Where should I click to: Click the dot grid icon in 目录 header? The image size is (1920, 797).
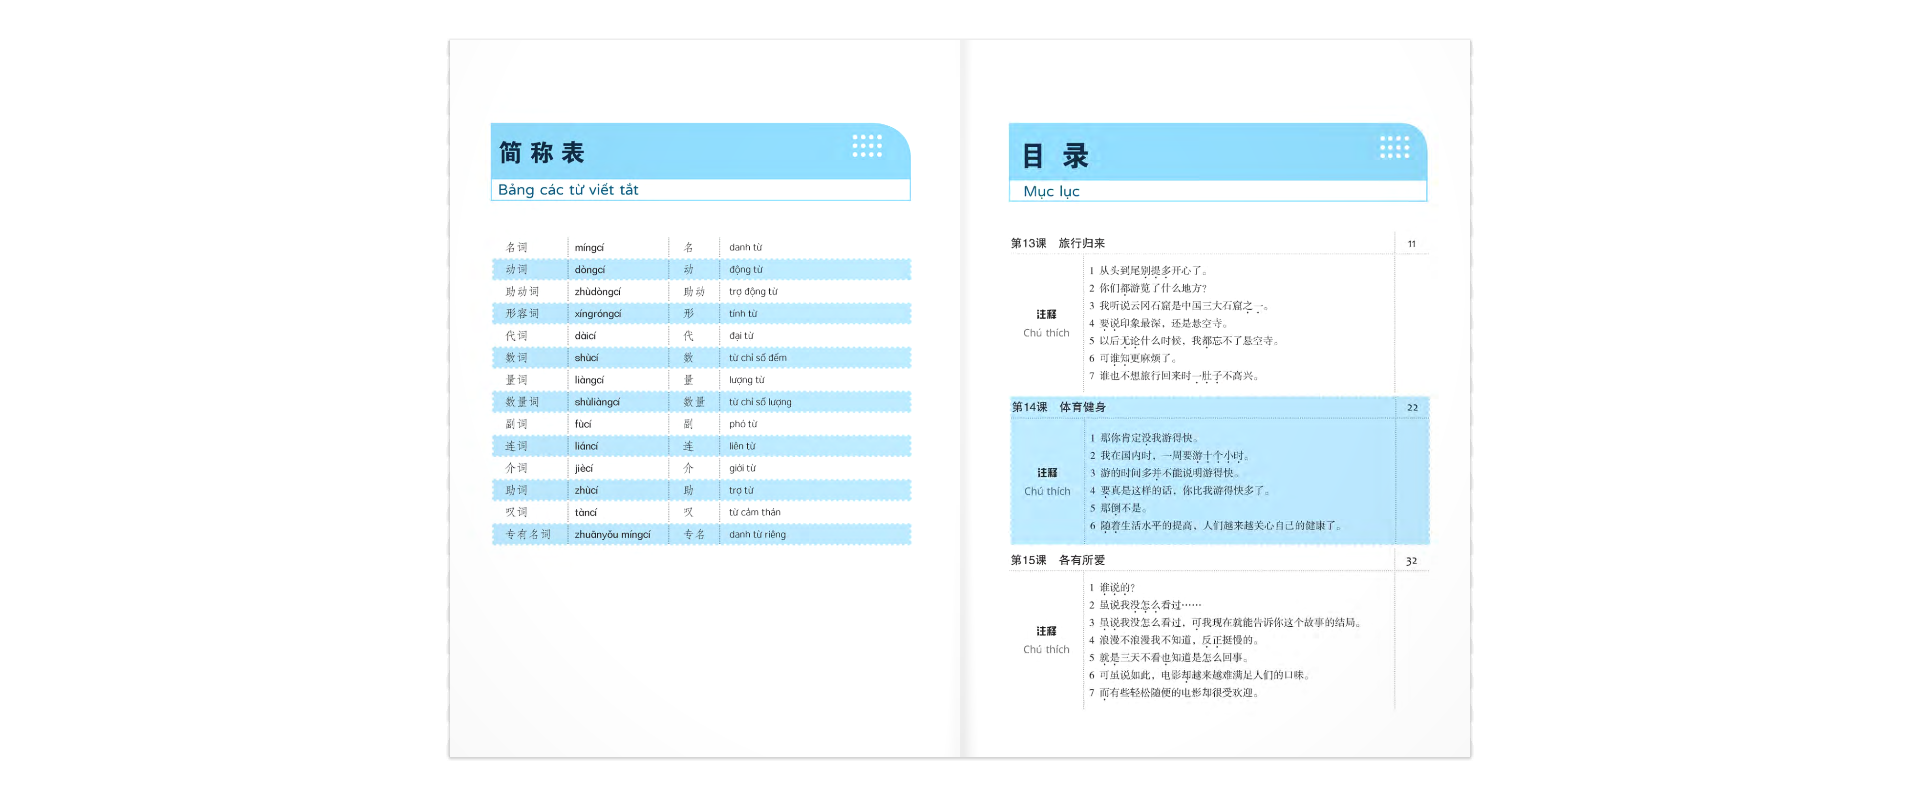1394,148
